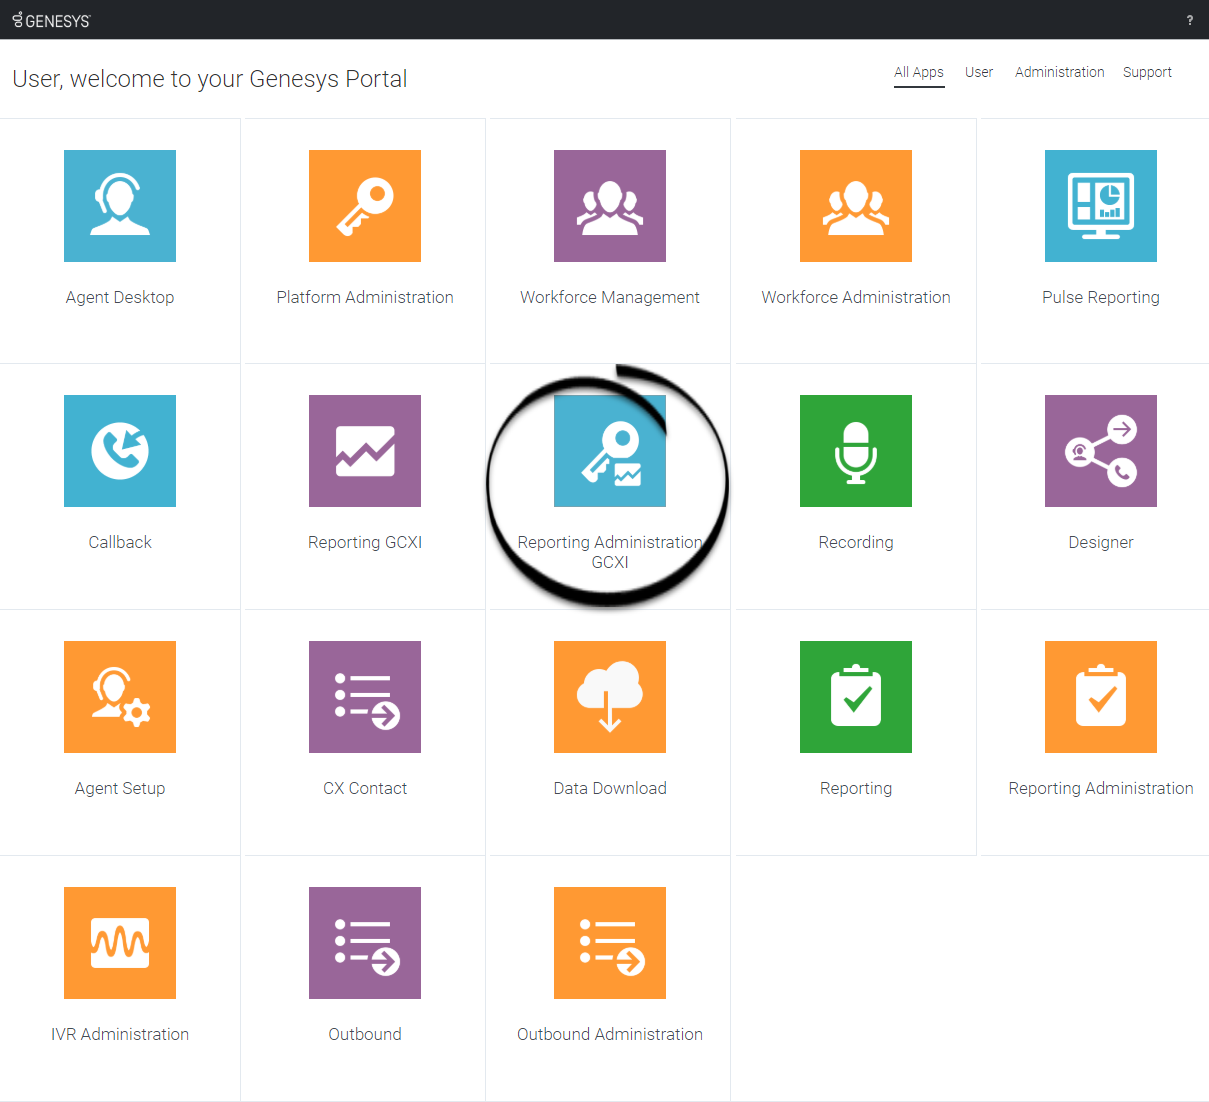The image size is (1209, 1102).
Task: Click the Reporting label under green clipboard
Action: click(x=856, y=788)
